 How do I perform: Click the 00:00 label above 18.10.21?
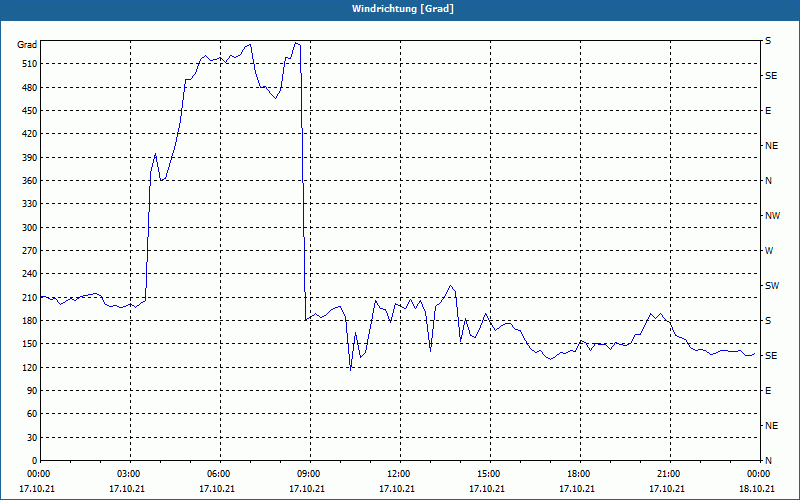[x=760, y=474]
